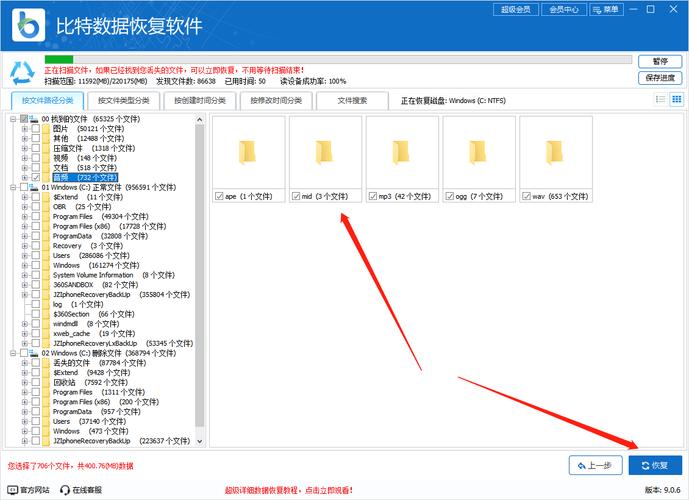Select System Volume Information (8 个文件) row
Viewport: 689px width, 500px height.
click(x=113, y=275)
